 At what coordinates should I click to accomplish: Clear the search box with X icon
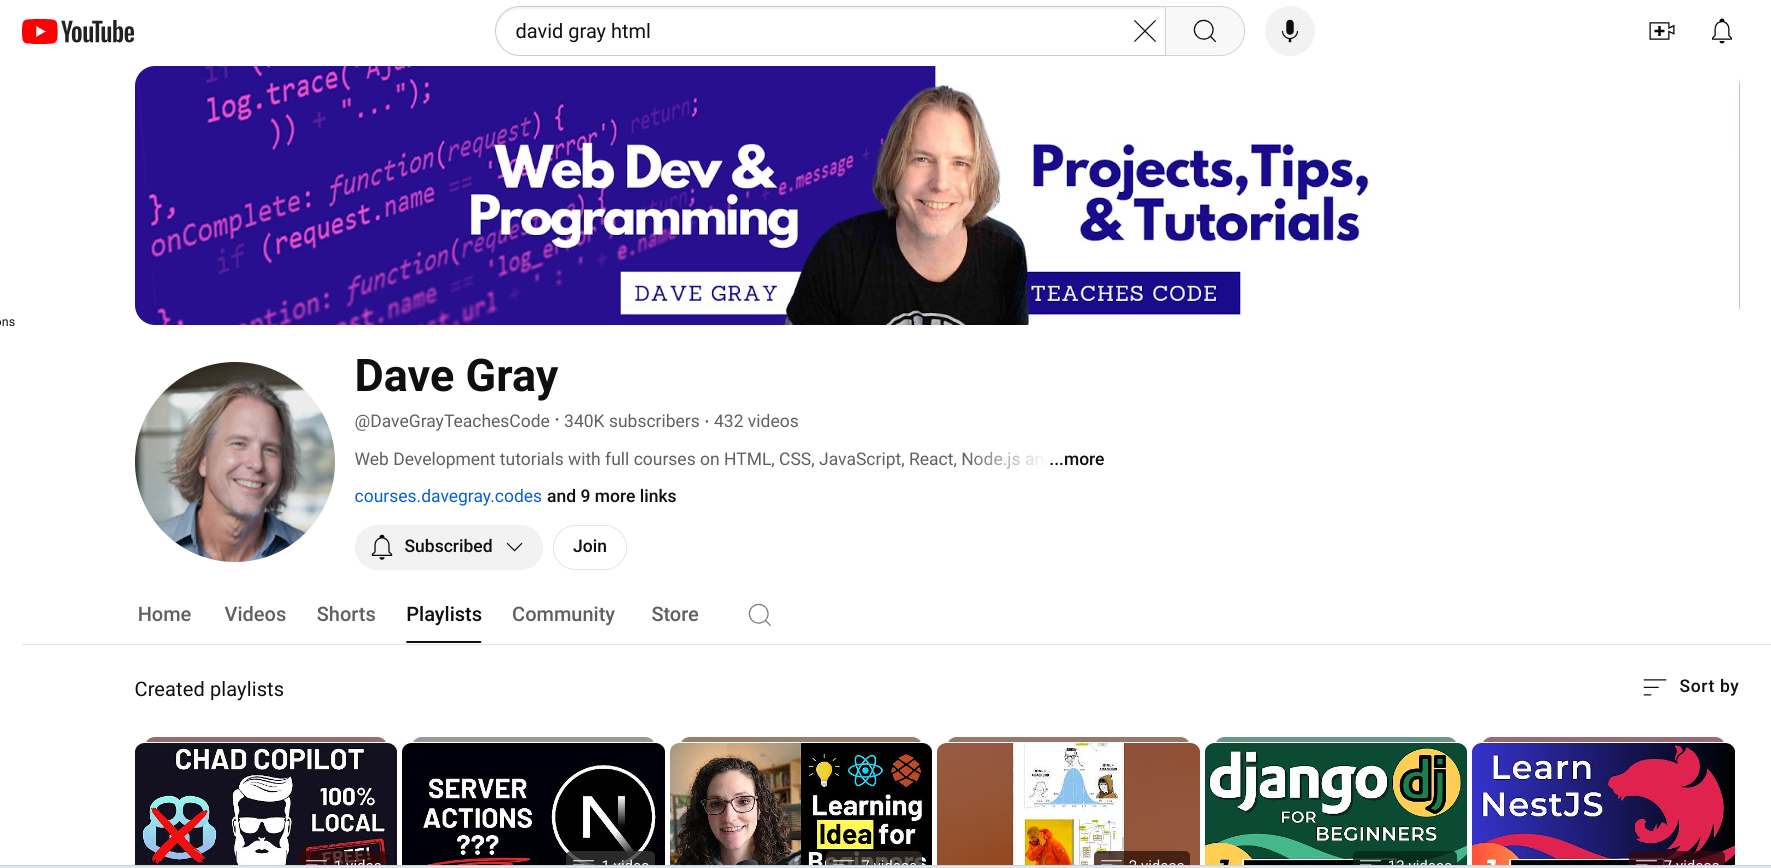[1144, 31]
